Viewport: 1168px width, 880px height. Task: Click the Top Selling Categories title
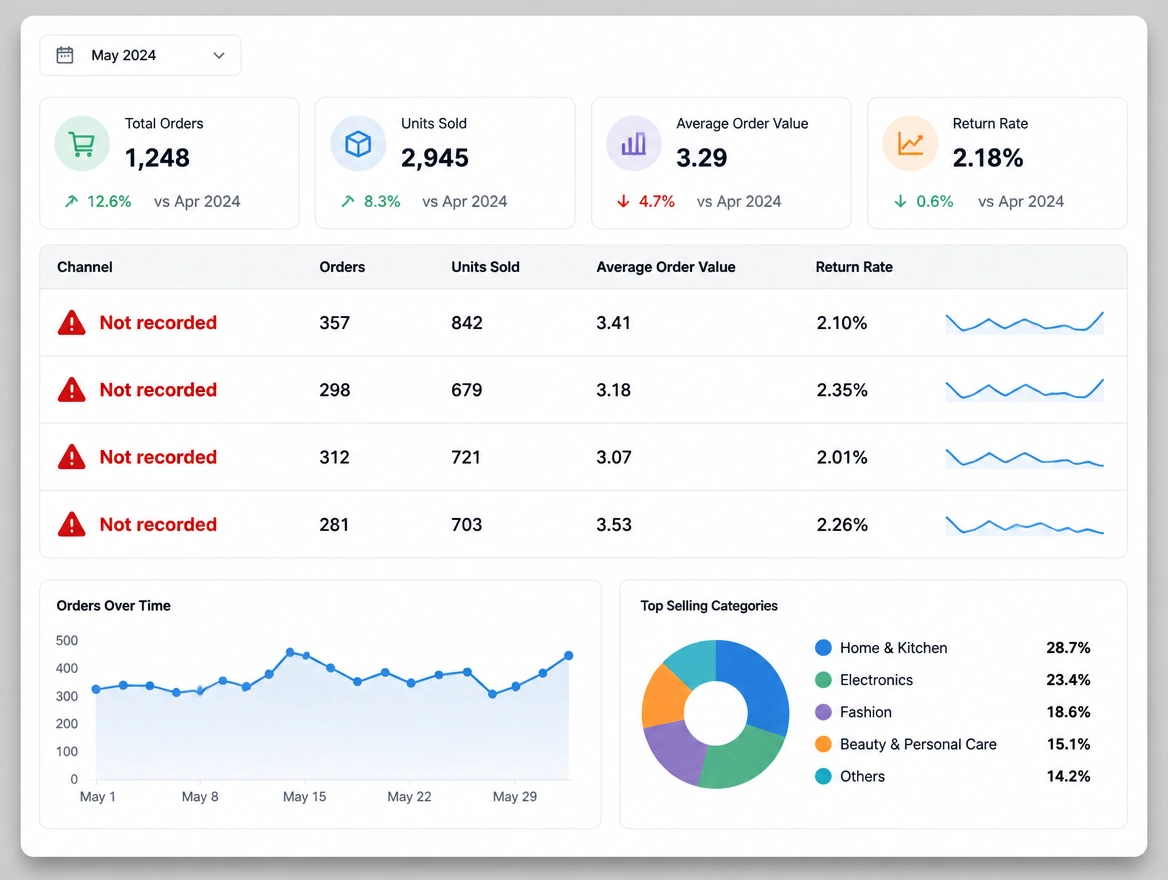[709, 606]
